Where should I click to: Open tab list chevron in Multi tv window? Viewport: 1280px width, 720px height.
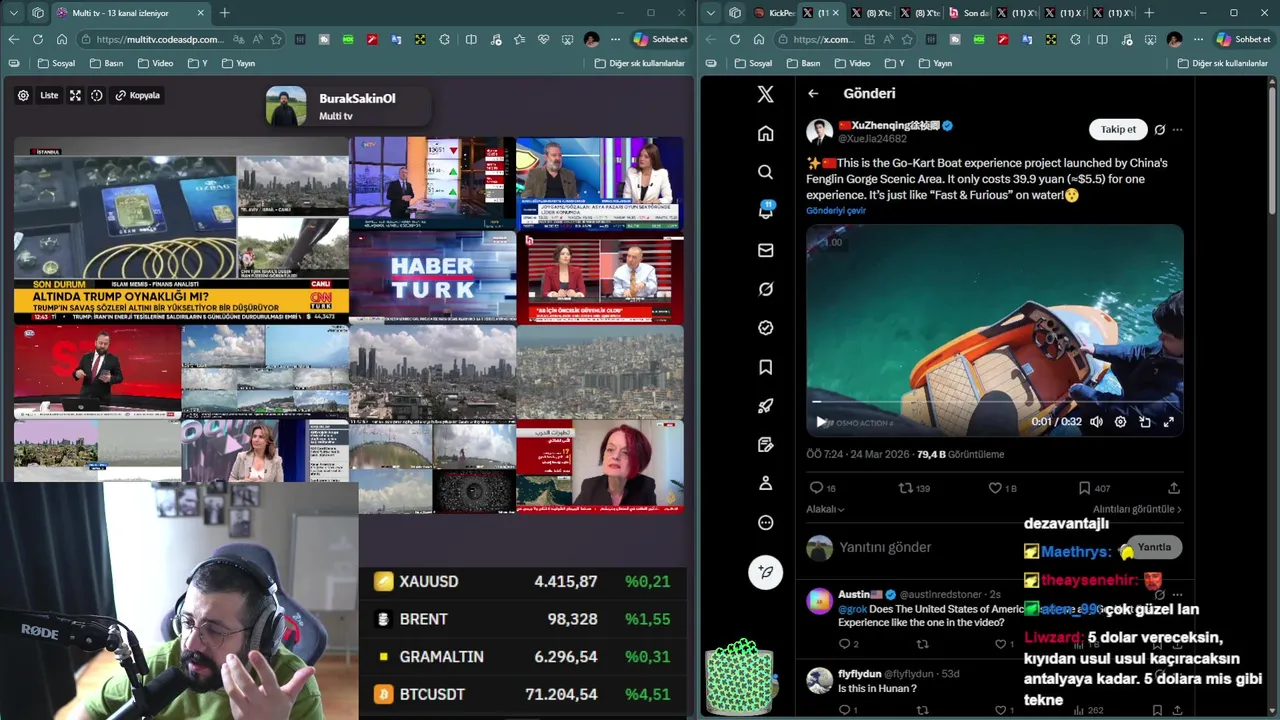point(13,13)
